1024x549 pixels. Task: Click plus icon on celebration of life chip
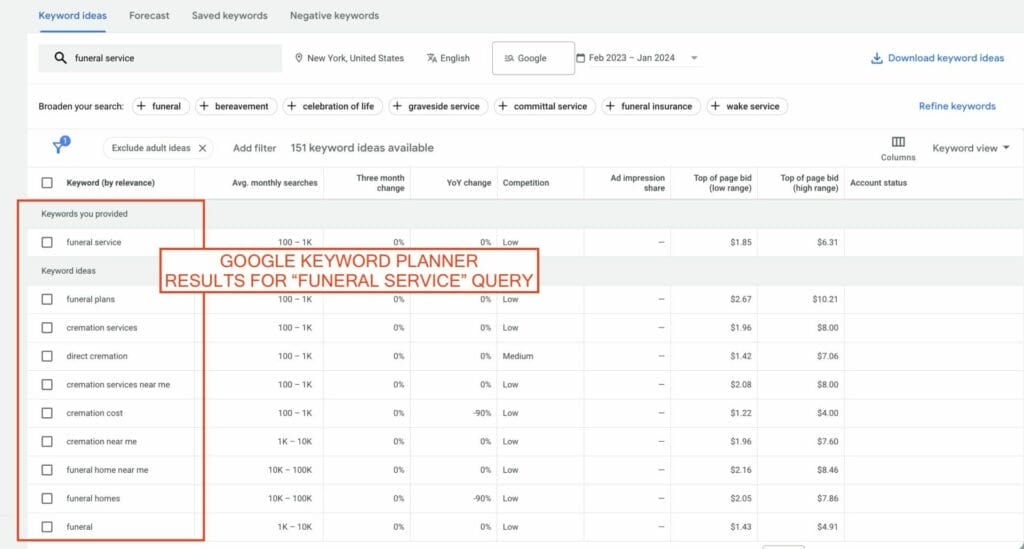291,106
